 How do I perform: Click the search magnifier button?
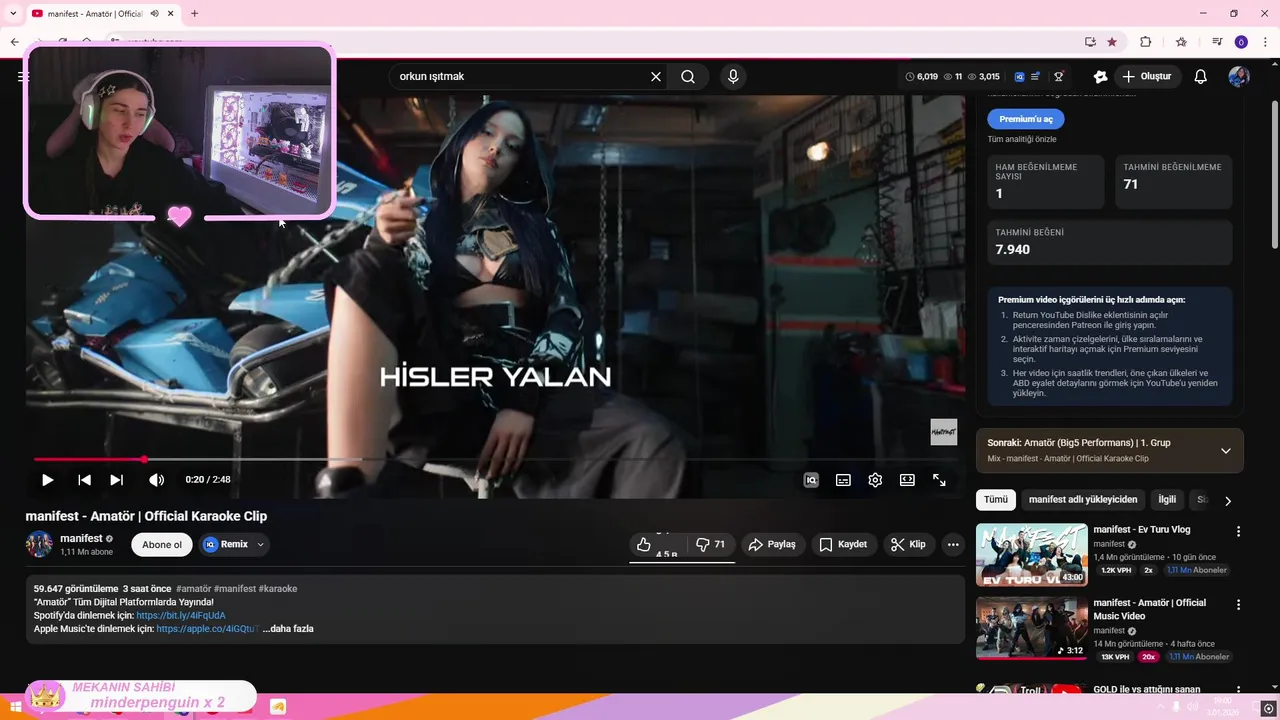tap(688, 76)
